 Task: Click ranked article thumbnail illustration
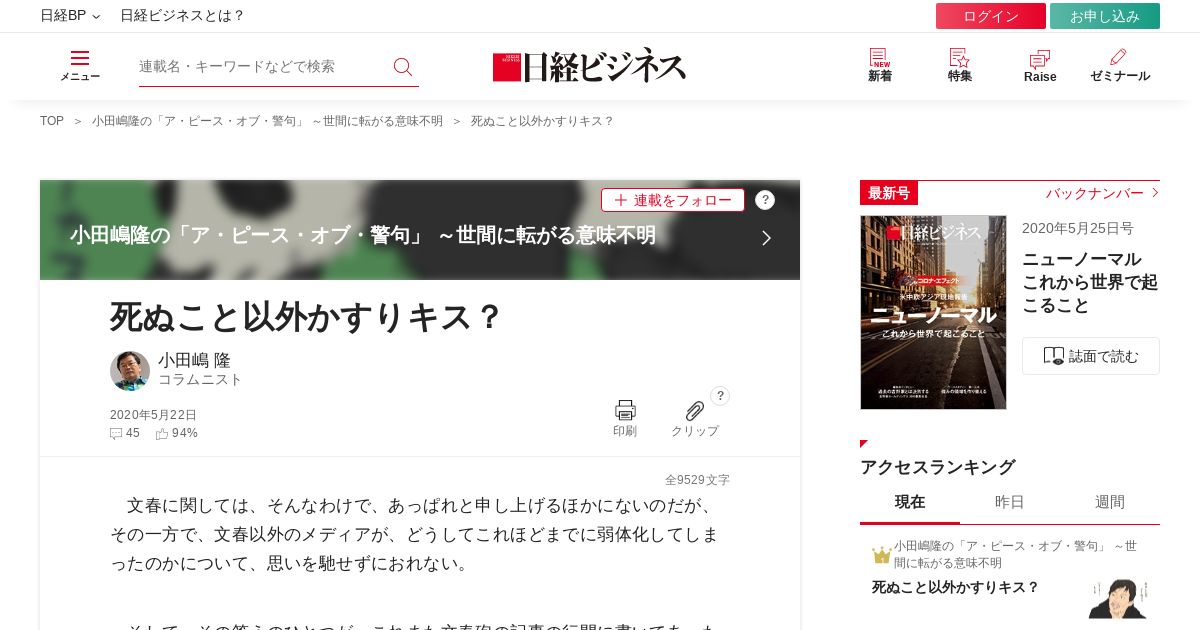click(x=1117, y=598)
